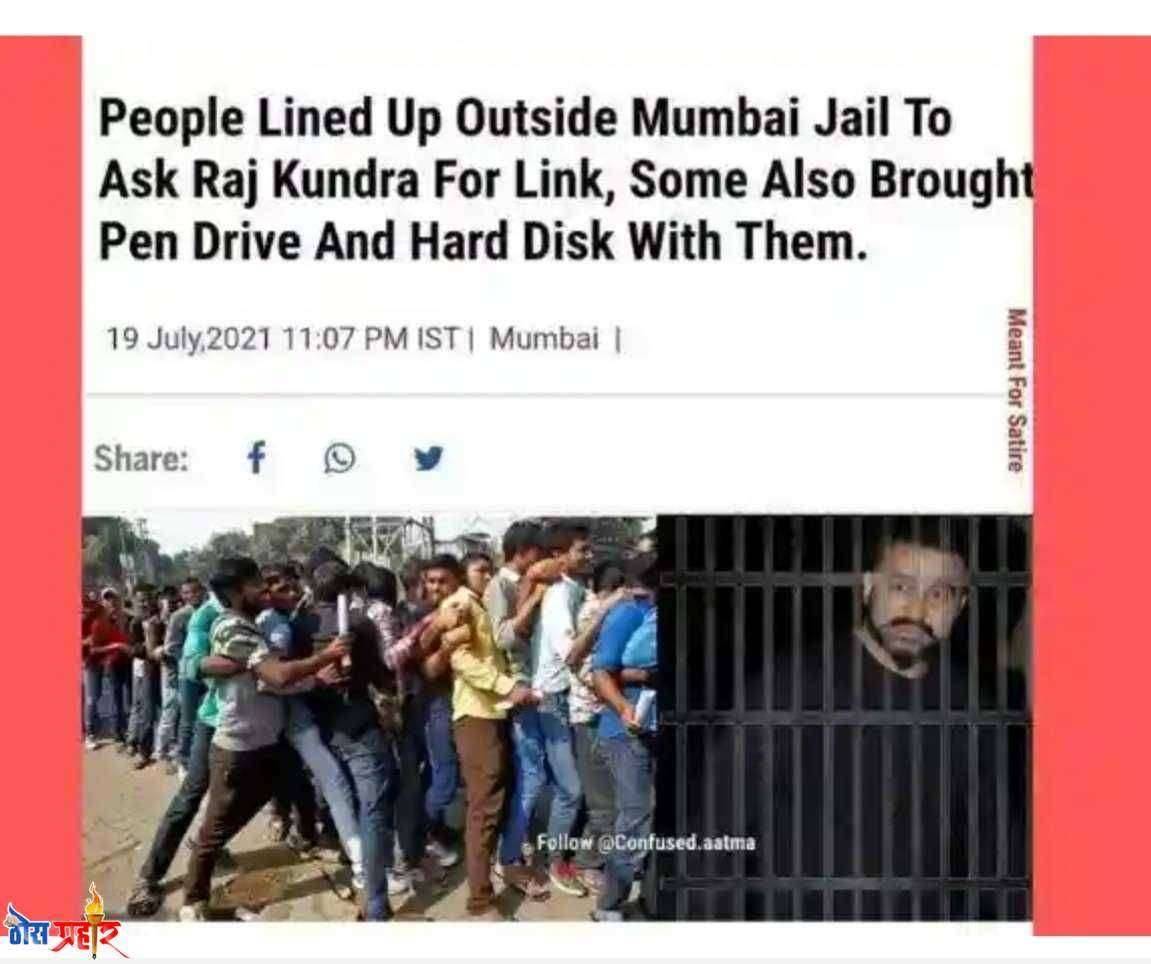Click the Hindi text watermark logo
This screenshot has width=1151, height=964.
(62, 932)
